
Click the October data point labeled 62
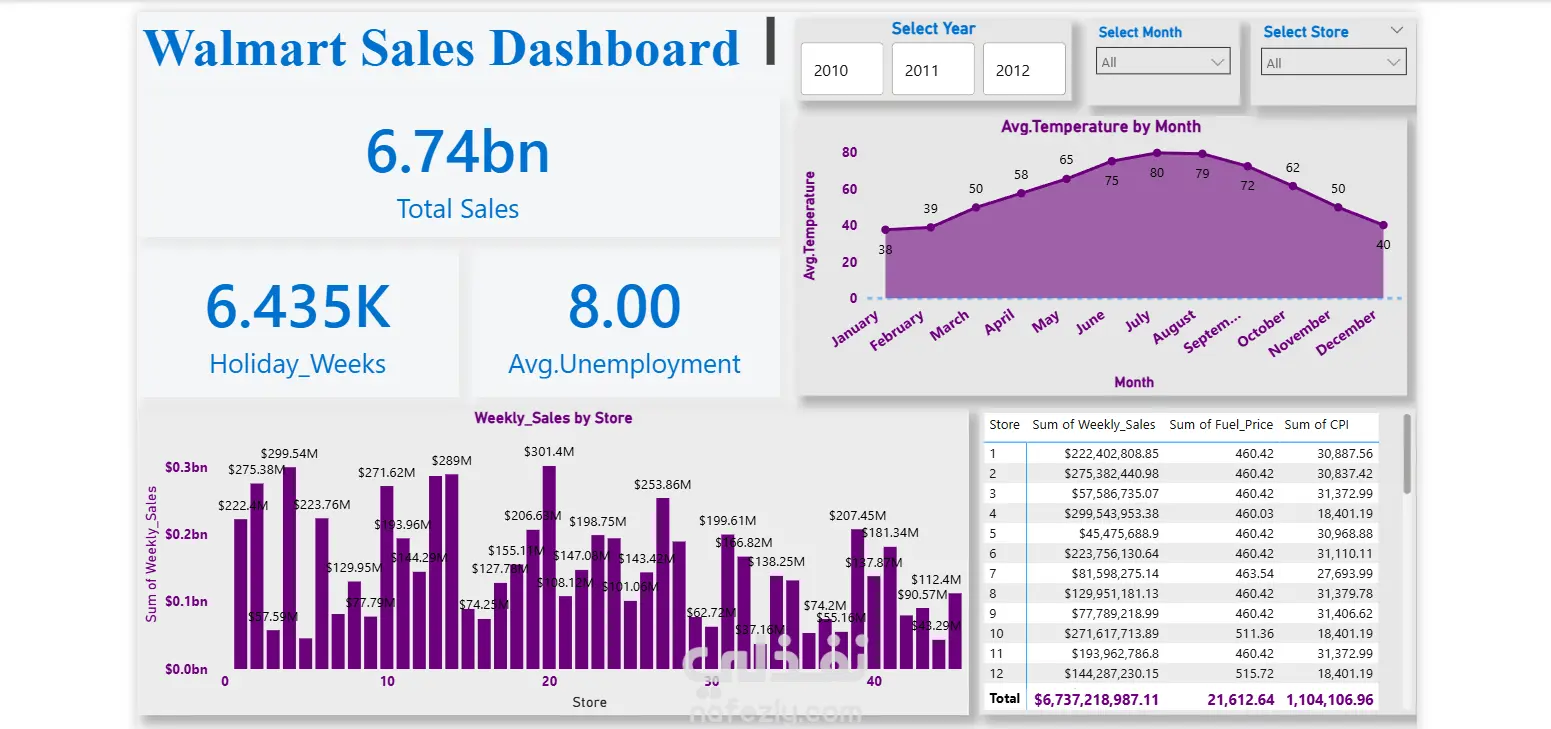point(1293,186)
